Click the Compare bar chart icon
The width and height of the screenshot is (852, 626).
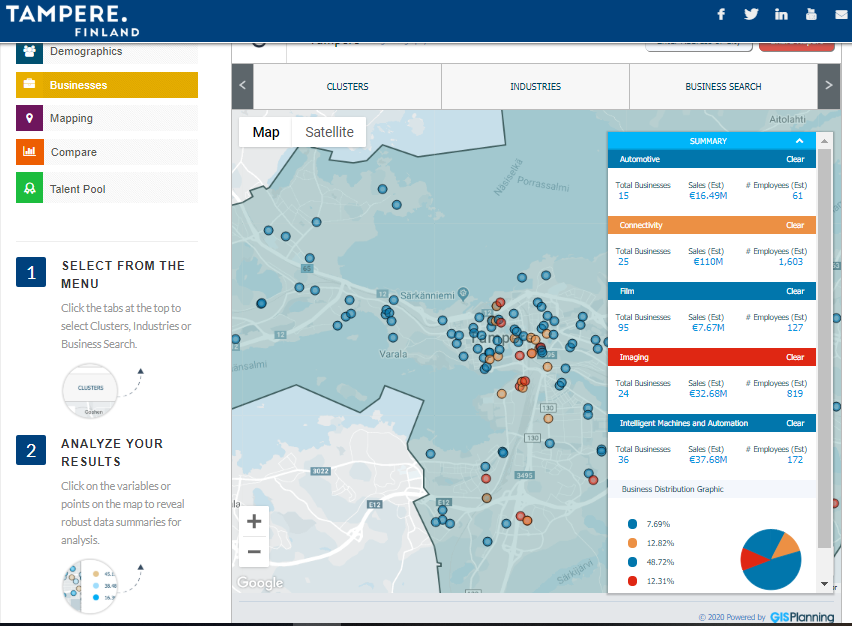(x=29, y=152)
